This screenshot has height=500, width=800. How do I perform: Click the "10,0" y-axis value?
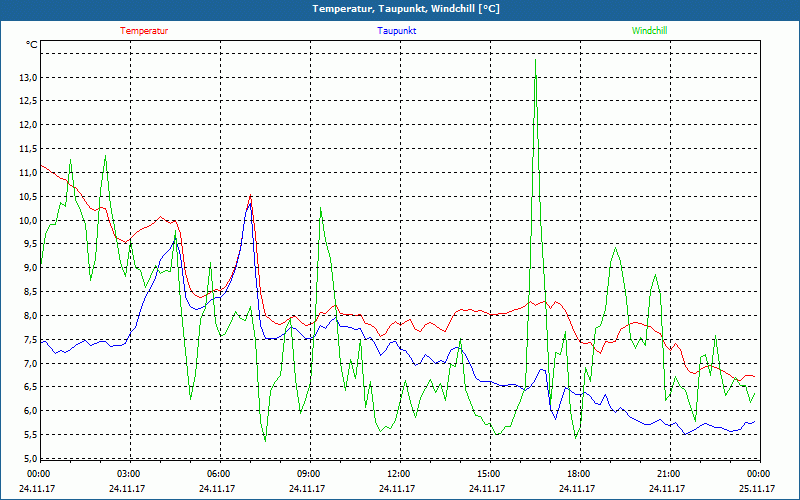29,220
